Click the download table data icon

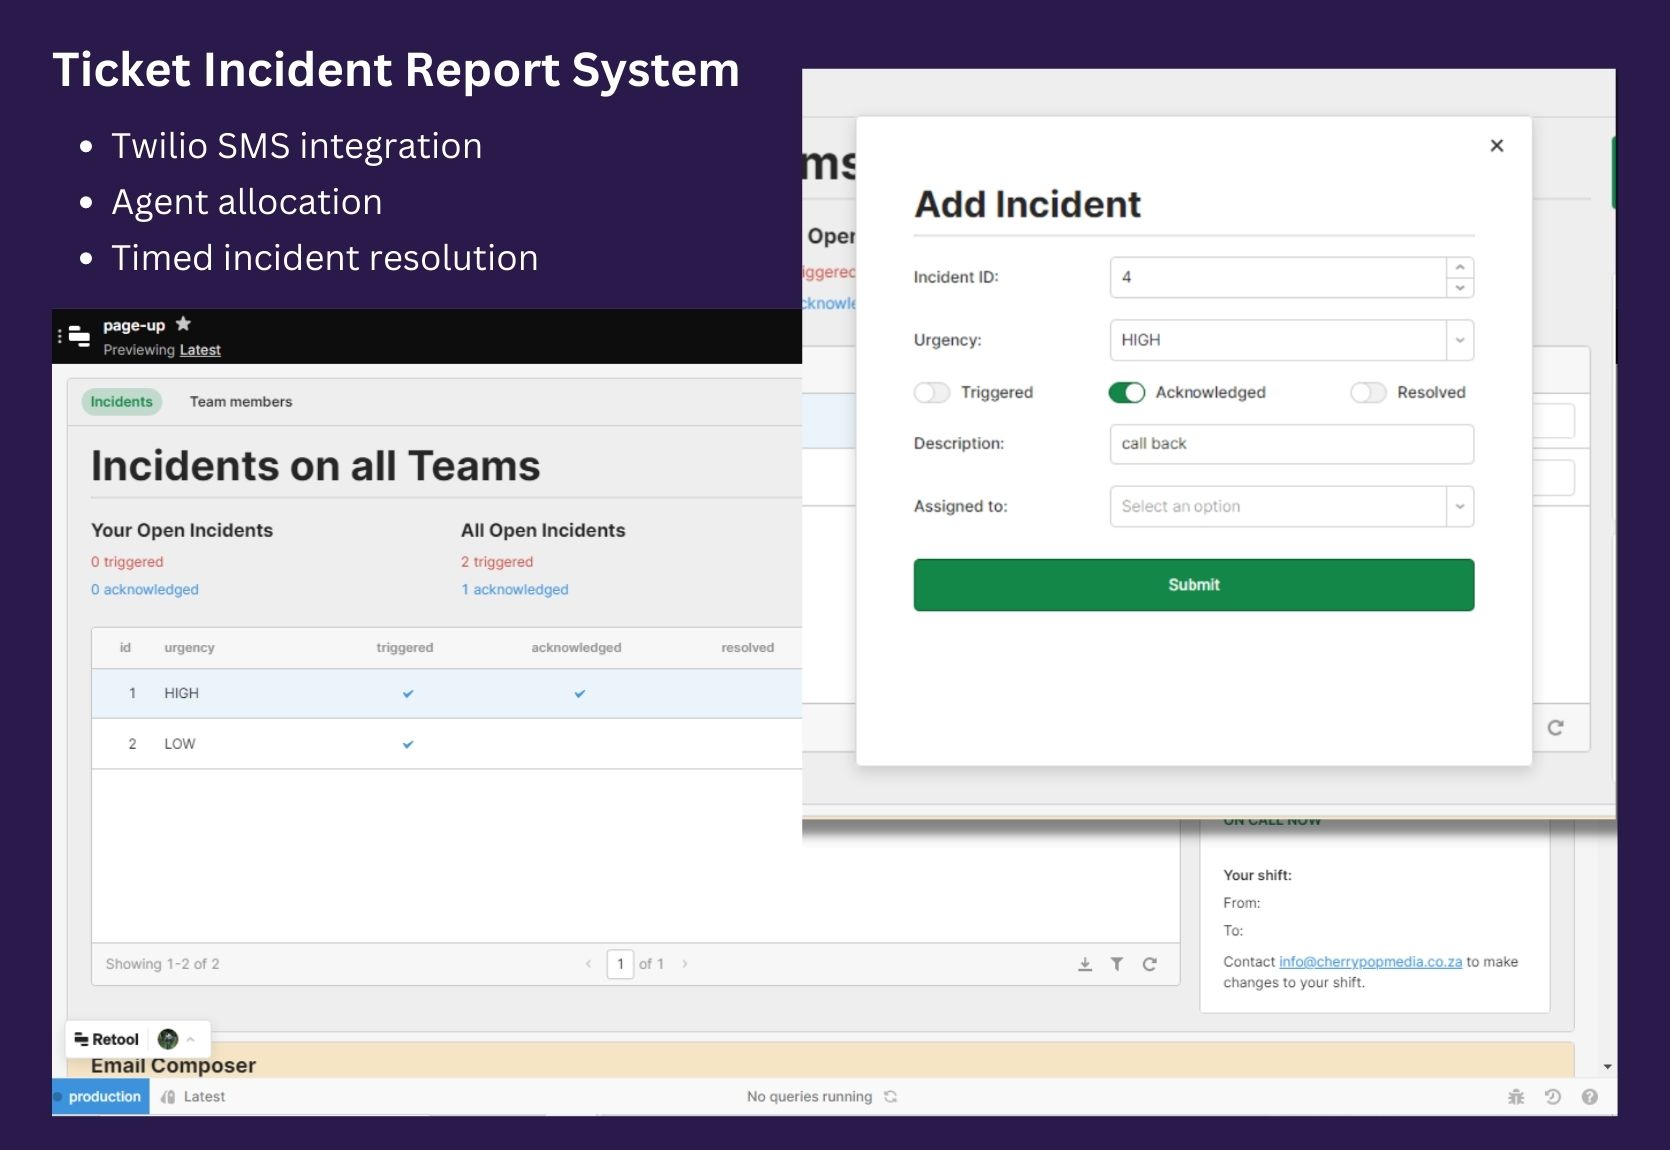1085,964
